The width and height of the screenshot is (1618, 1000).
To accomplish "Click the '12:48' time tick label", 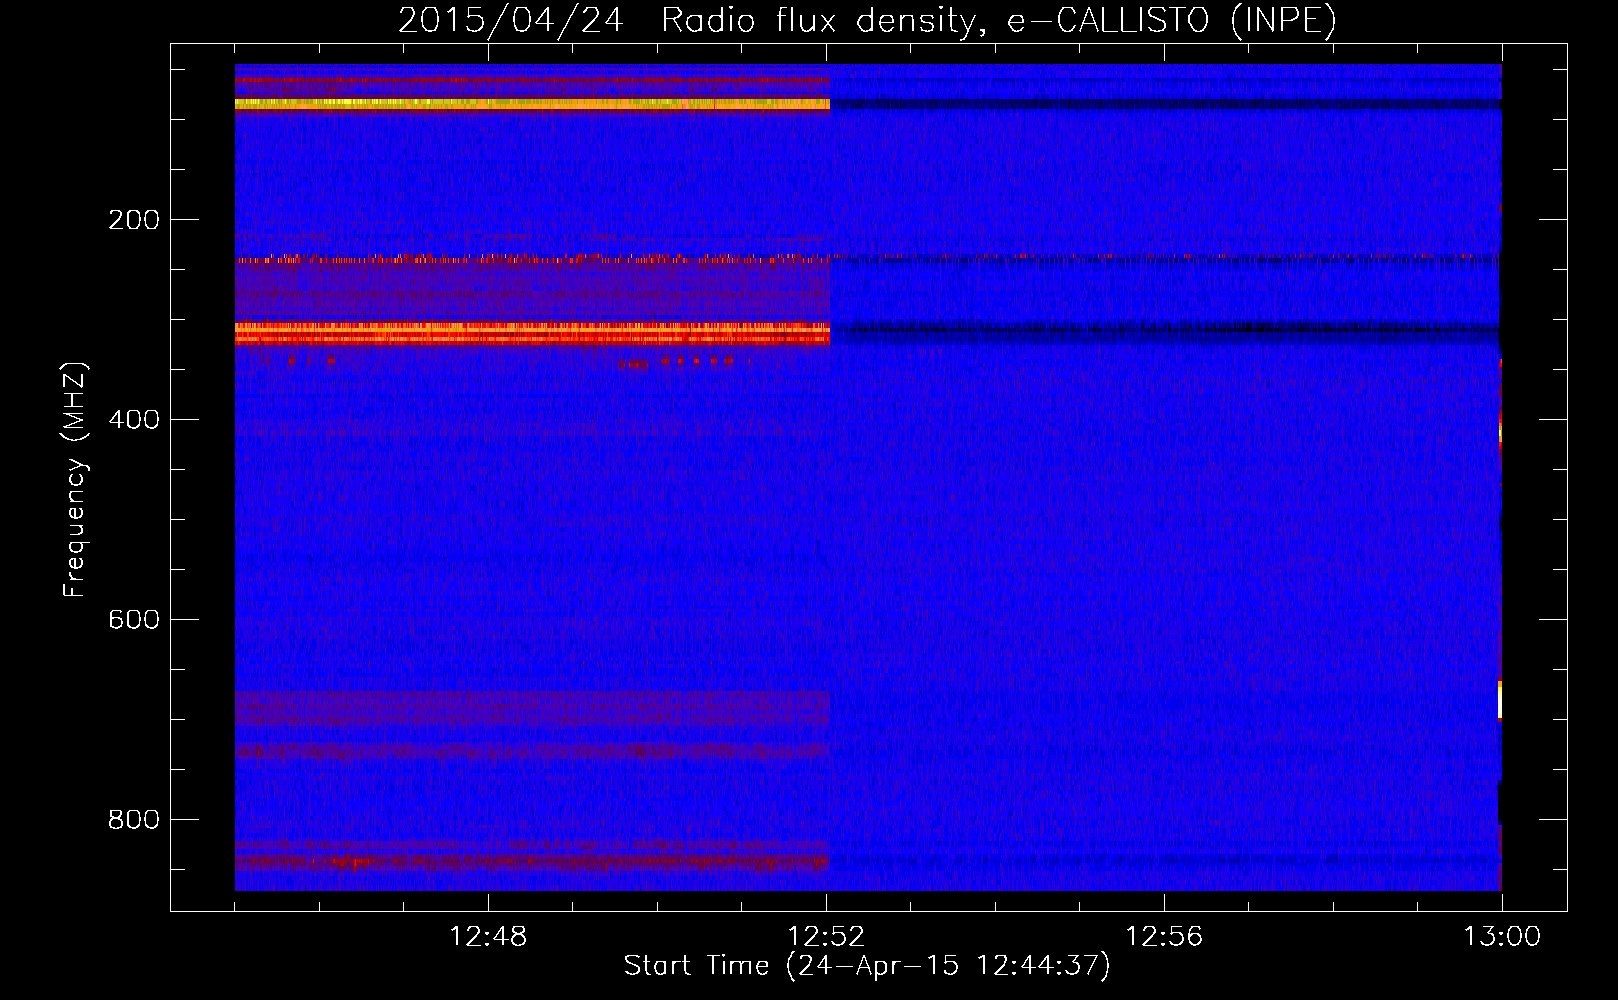I will coord(488,937).
